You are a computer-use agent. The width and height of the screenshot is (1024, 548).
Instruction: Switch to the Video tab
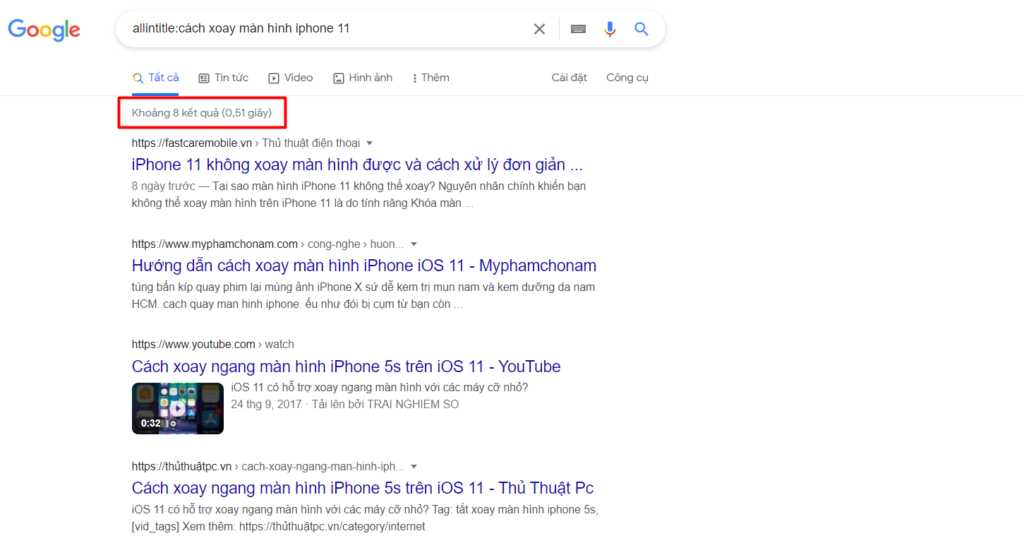click(x=291, y=78)
